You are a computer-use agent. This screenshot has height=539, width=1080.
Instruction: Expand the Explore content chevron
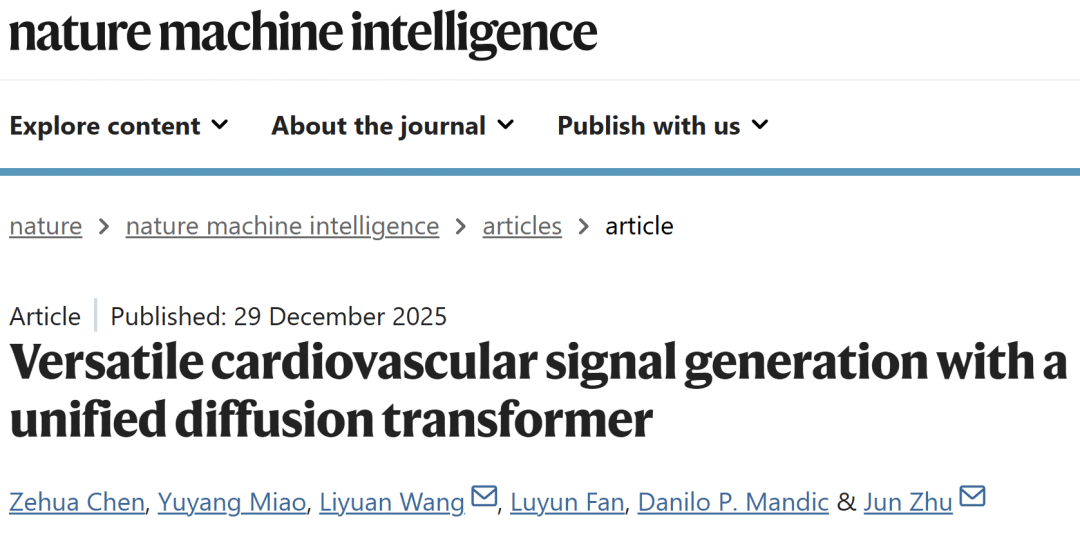coord(220,125)
